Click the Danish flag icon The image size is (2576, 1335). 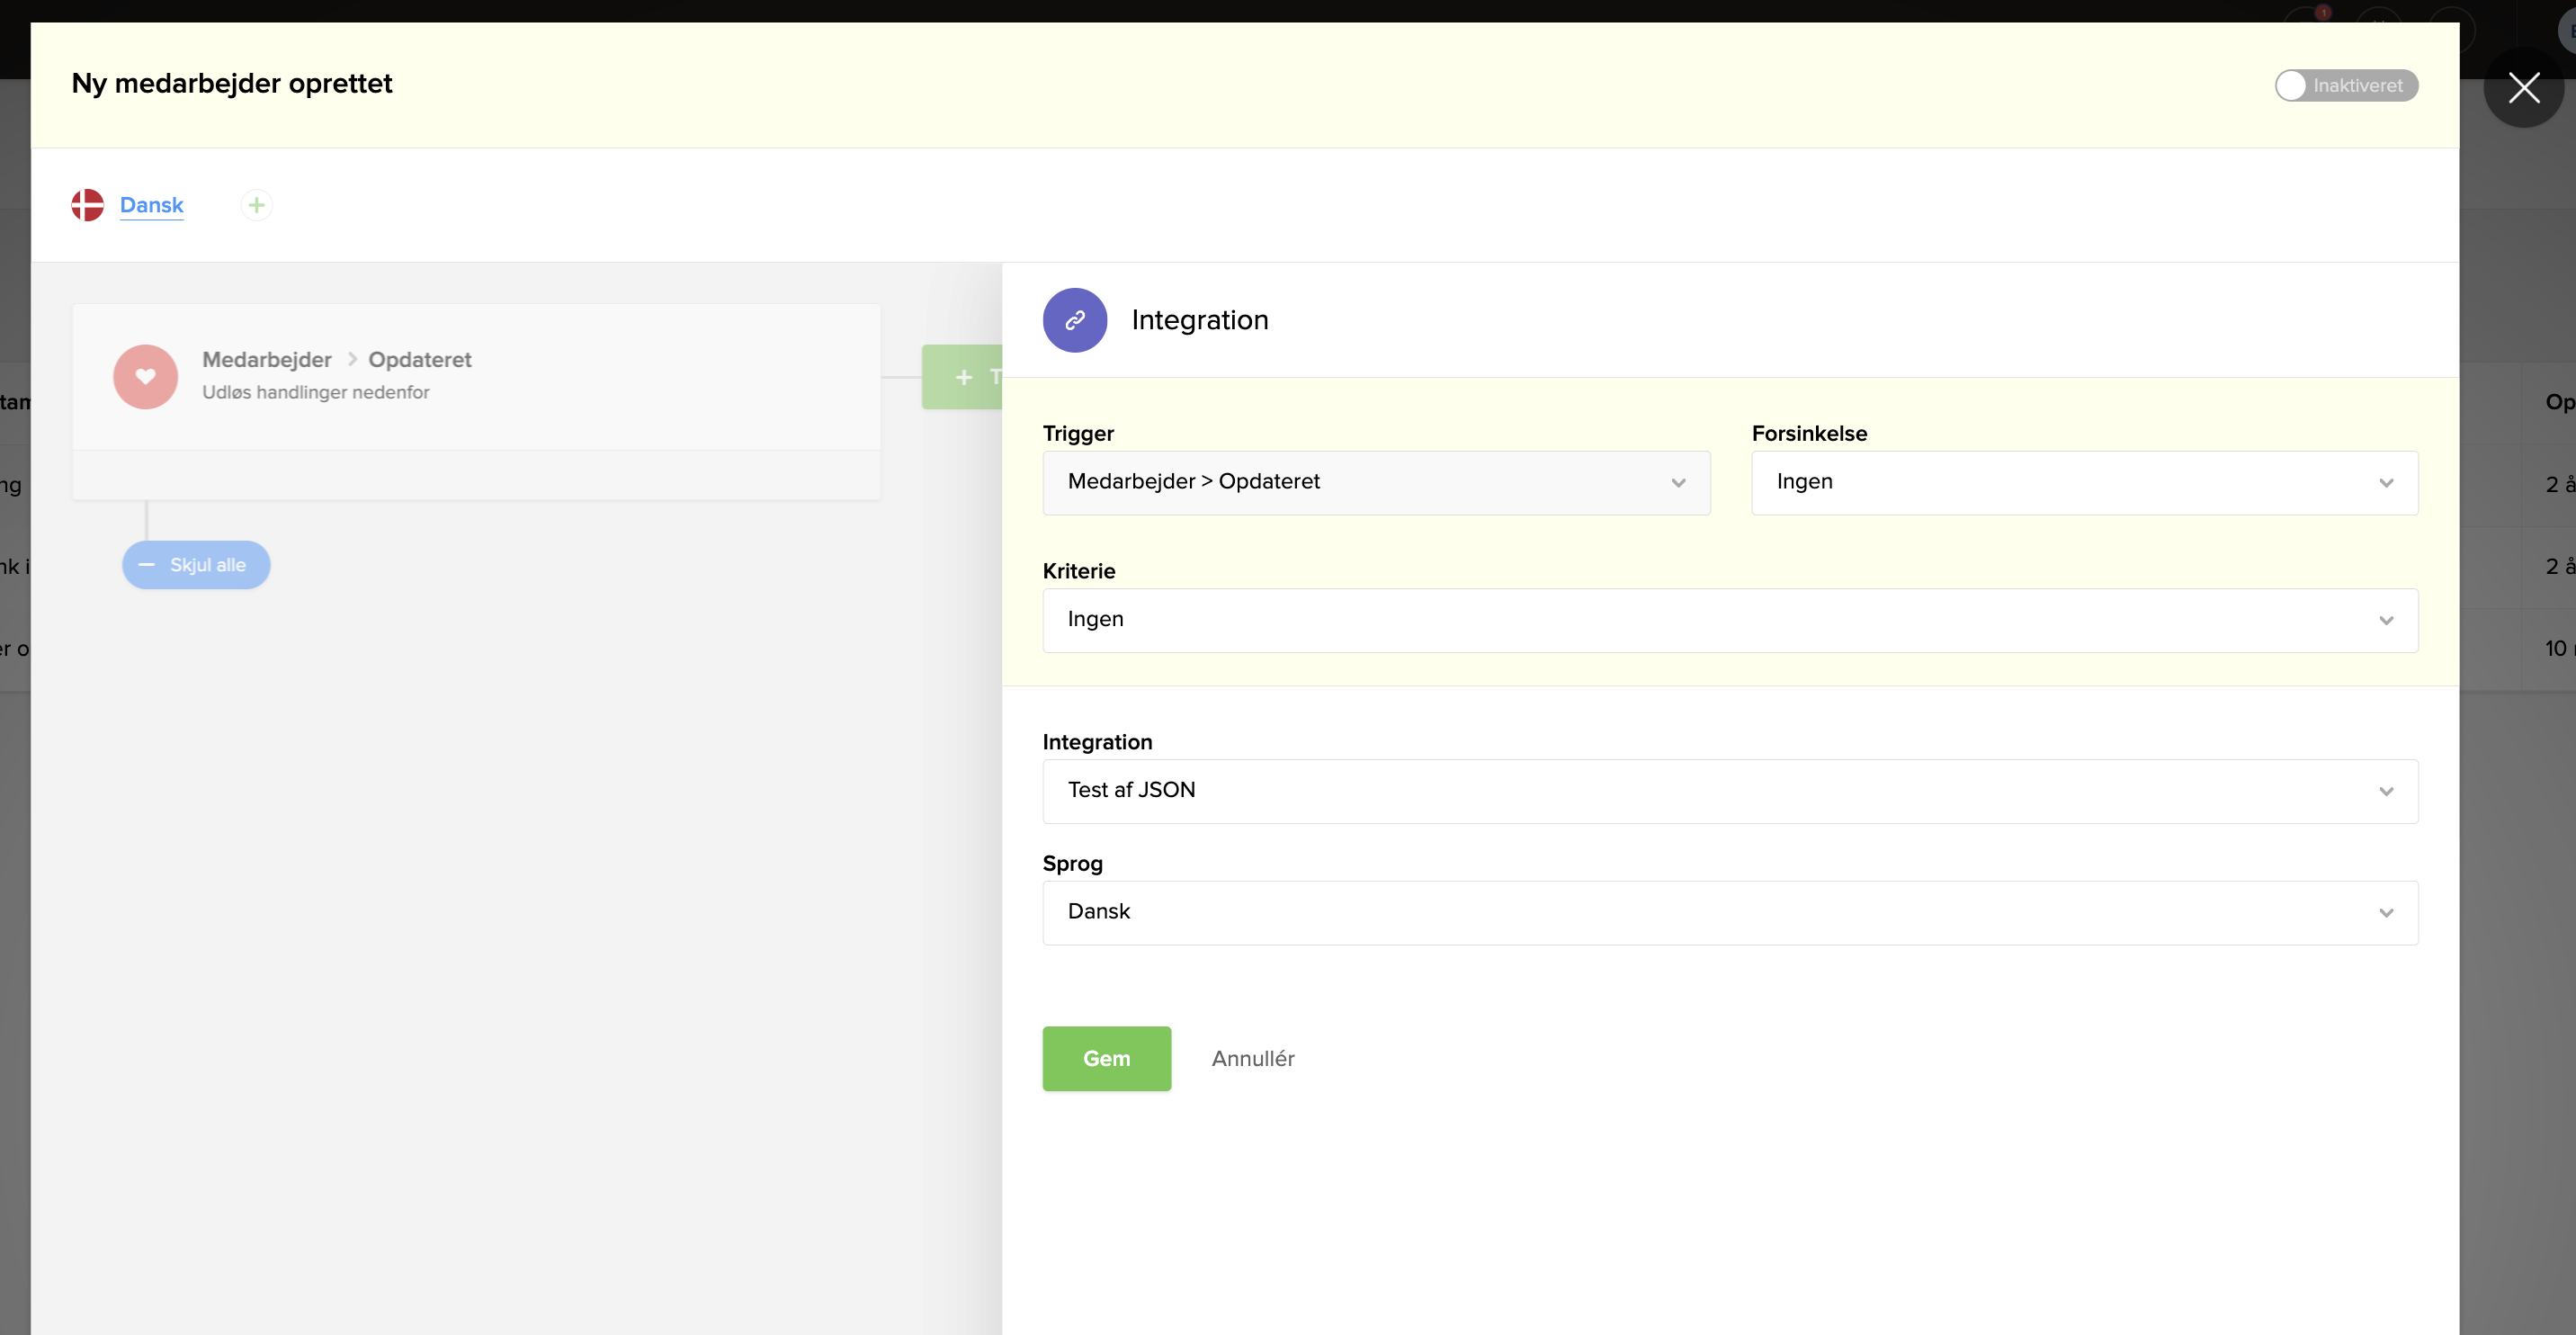88,205
